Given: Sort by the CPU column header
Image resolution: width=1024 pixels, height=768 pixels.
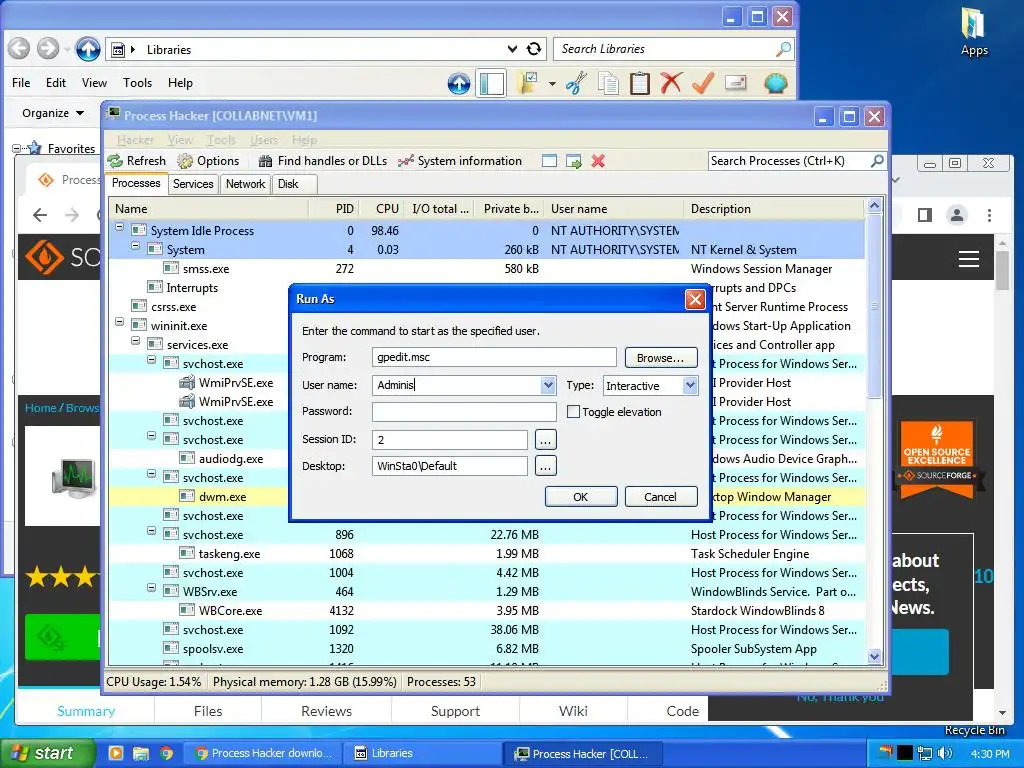Looking at the screenshot, I should [381, 209].
